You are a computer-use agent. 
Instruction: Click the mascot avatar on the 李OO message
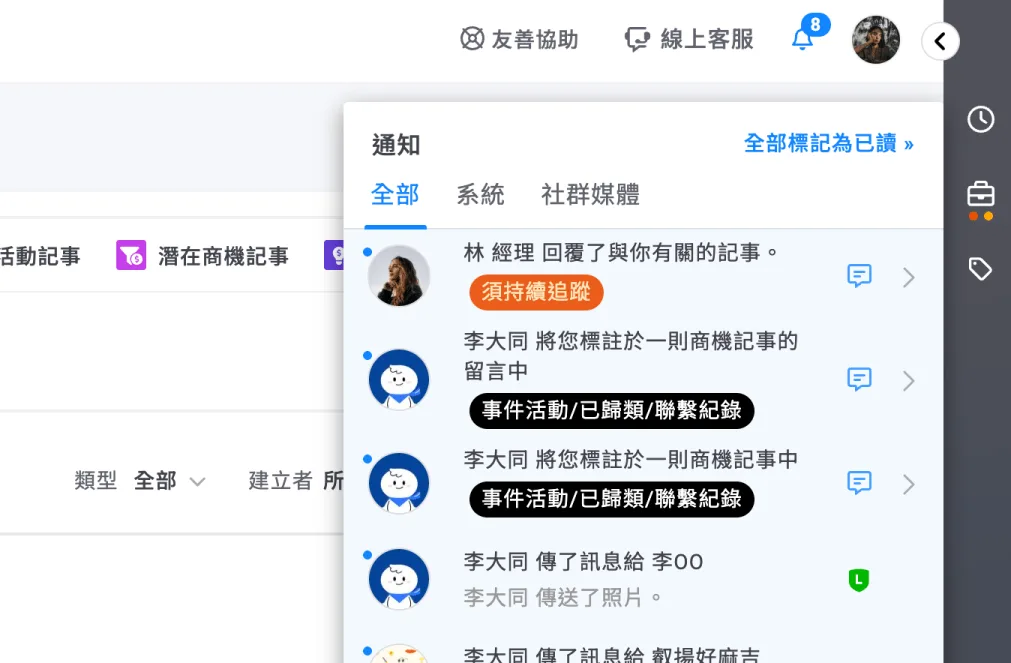399,579
